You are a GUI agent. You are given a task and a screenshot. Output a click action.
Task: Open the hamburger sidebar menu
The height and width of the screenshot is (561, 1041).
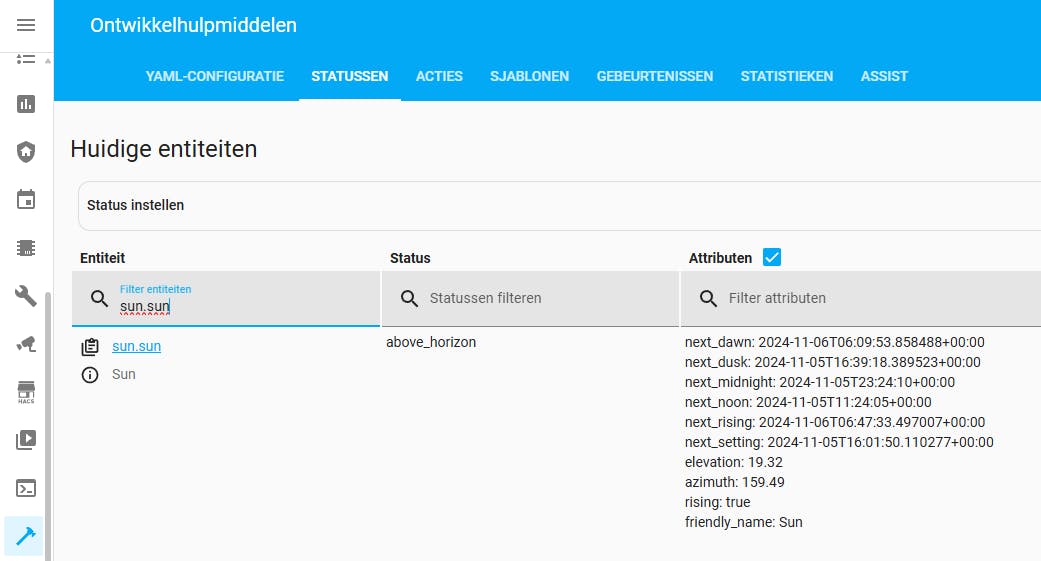[x=26, y=25]
